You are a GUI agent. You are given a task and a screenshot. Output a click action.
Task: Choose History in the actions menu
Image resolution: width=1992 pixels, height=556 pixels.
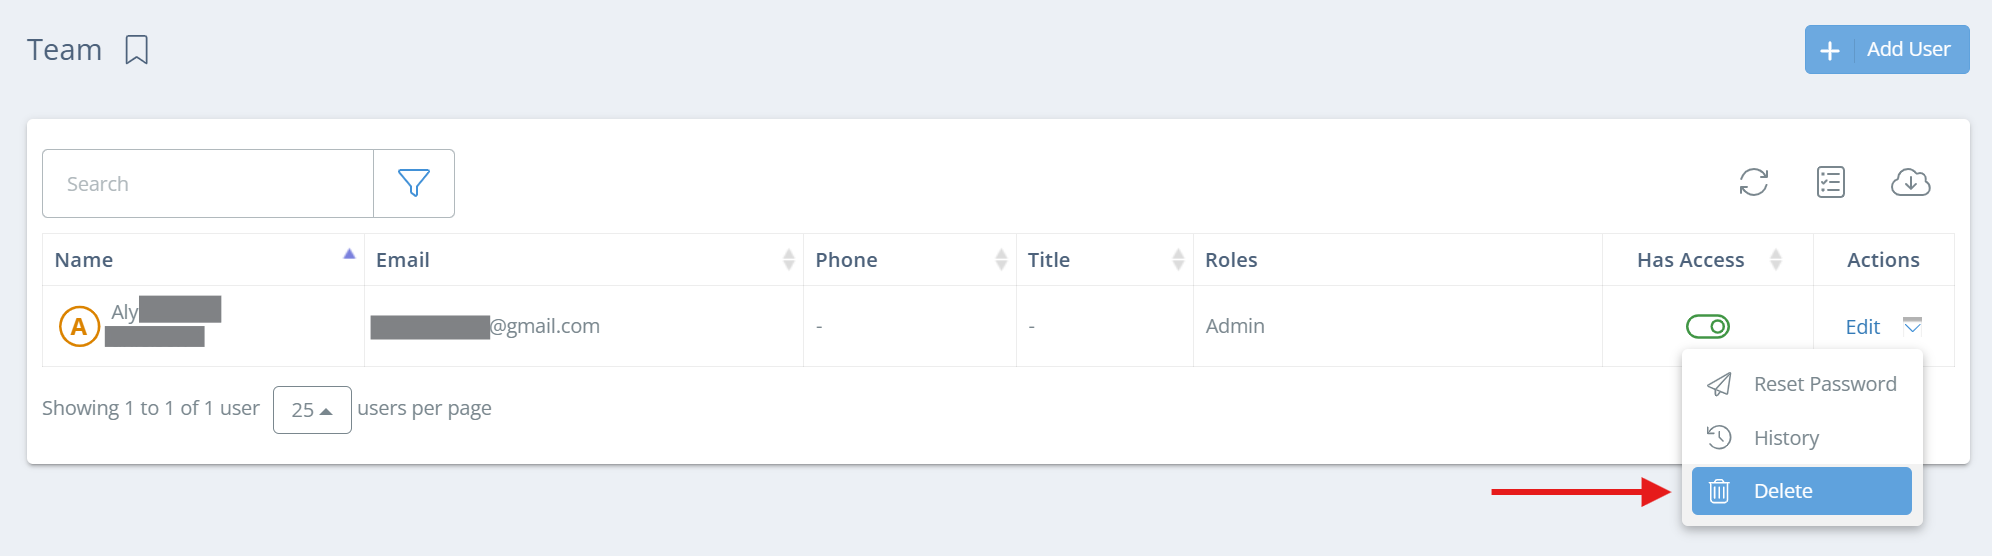[x=1786, y=438]
